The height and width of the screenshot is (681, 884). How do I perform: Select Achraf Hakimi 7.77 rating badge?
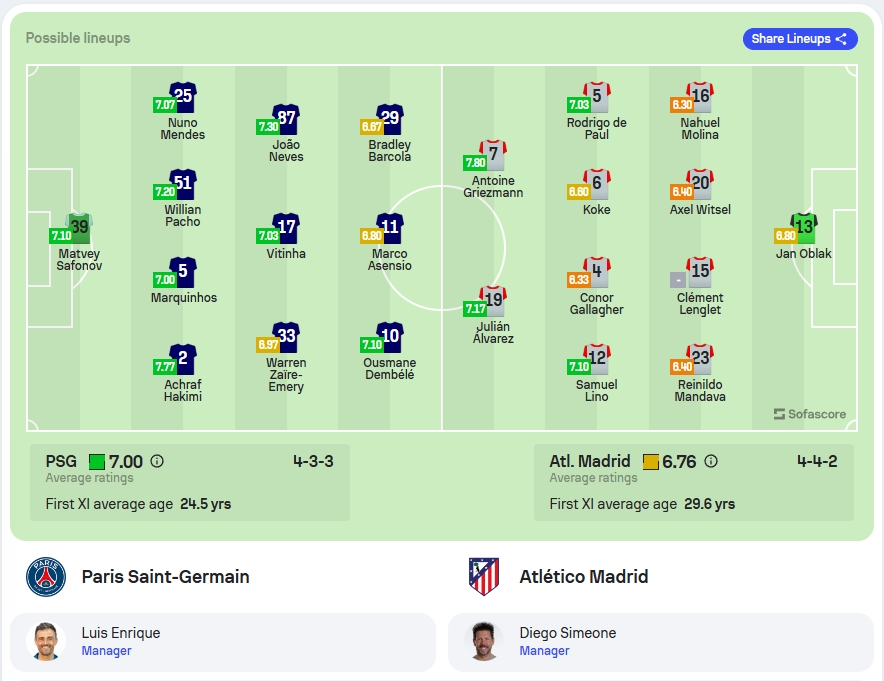(165, 367)
